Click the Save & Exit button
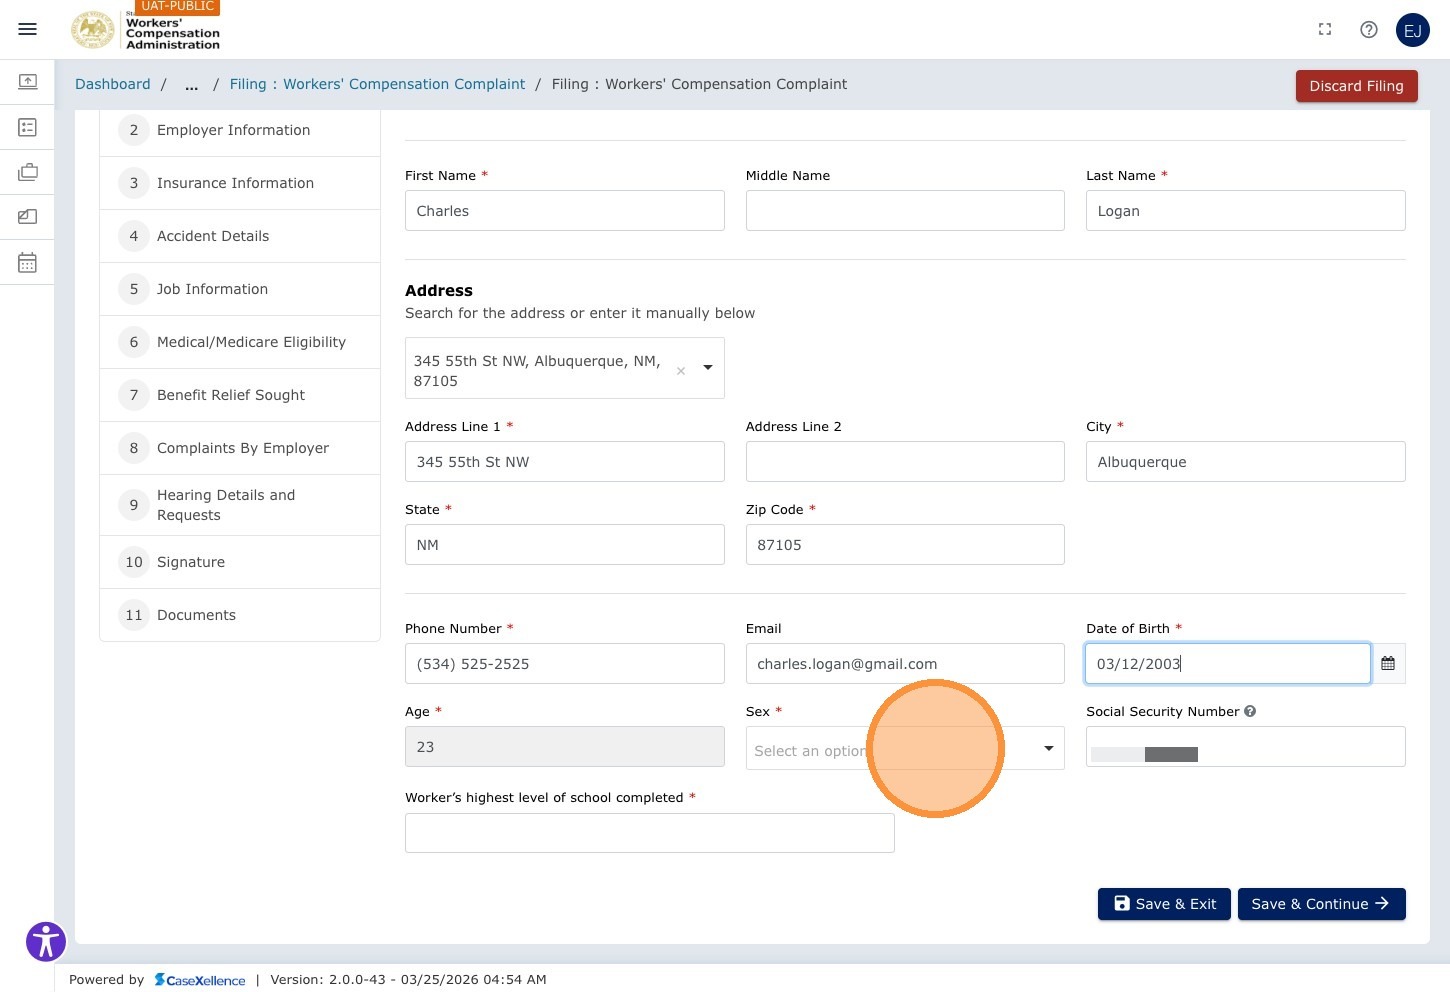This screenshot has height=992, width=1450. click(1164, 904)
